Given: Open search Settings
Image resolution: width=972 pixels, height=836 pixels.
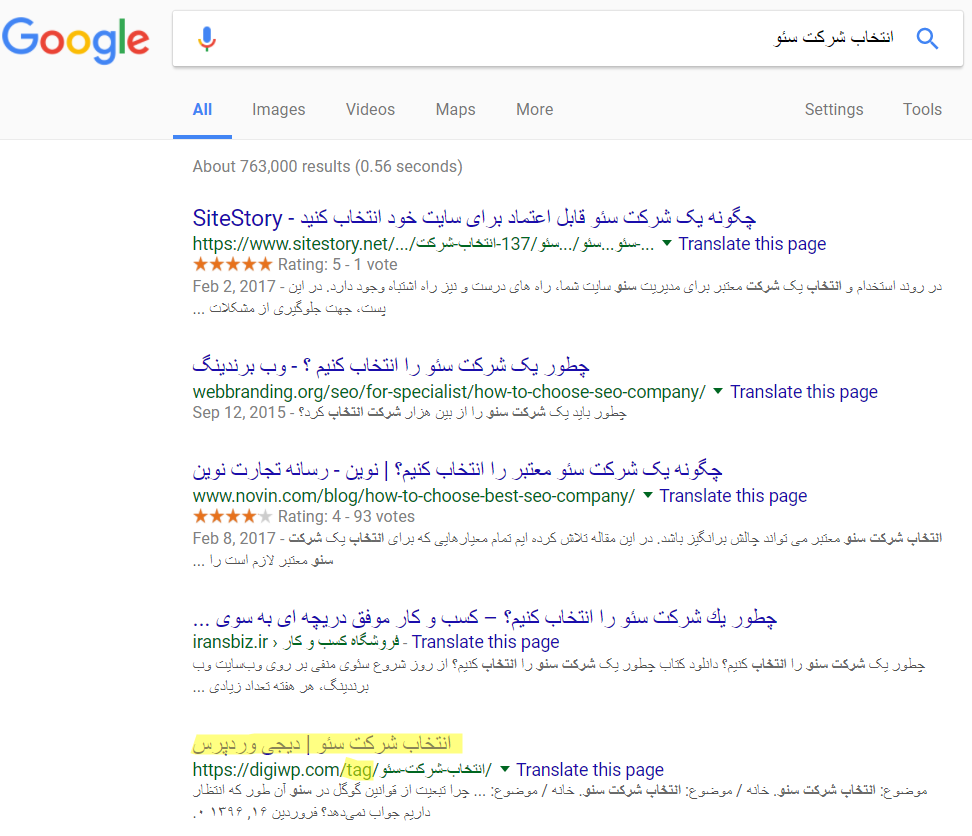Looking at the screenshot, I should point(834,110).
